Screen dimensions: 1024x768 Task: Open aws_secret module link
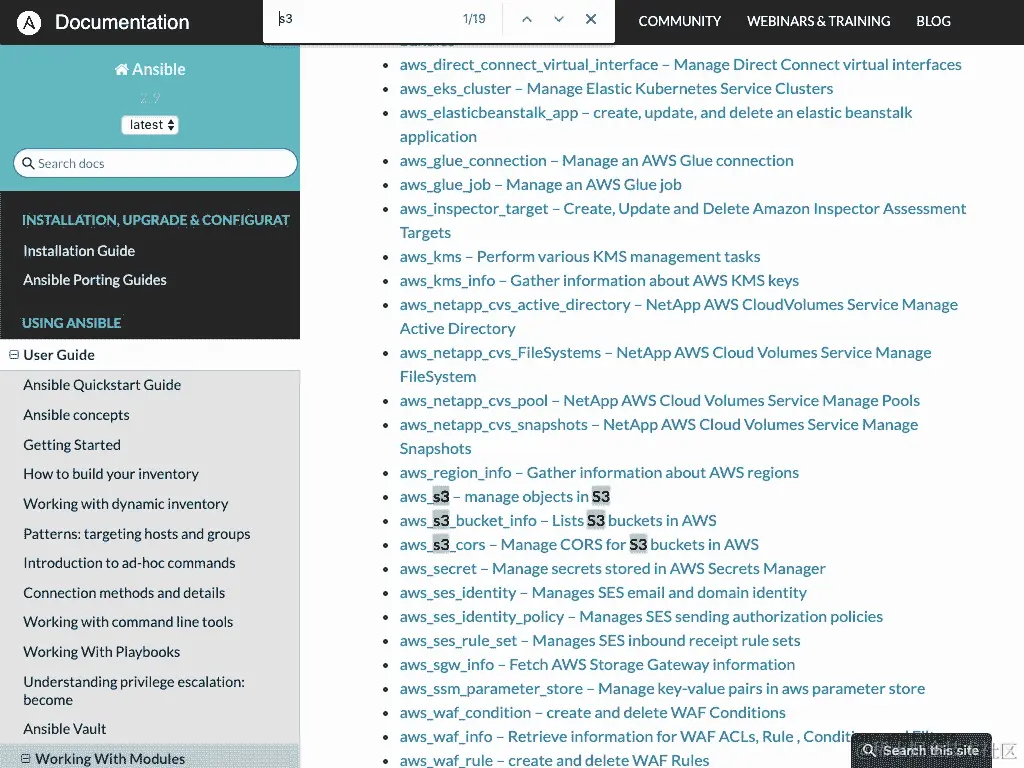click(613, 569)
